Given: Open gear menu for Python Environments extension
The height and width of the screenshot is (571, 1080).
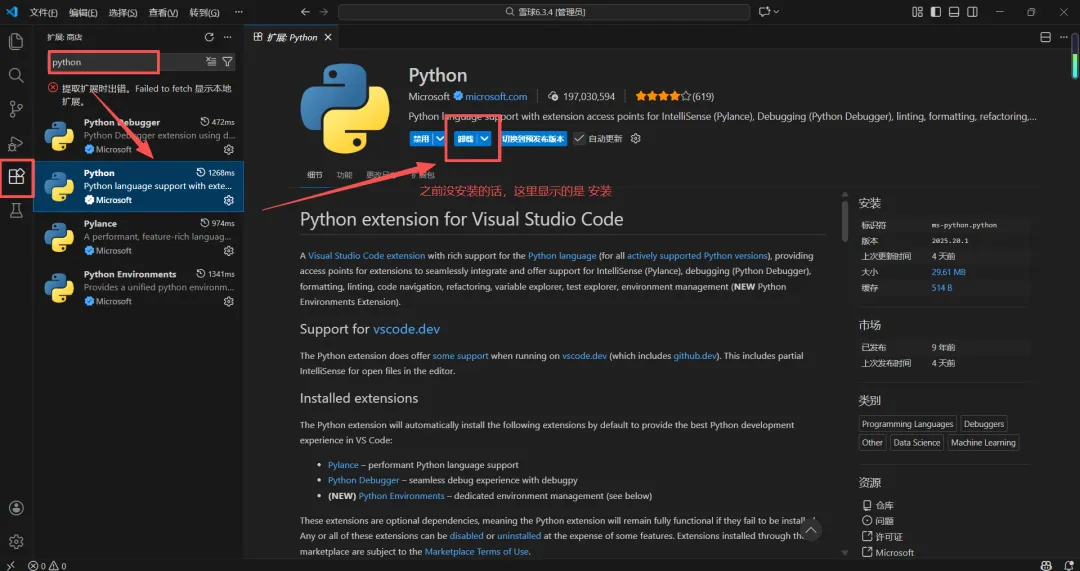Looking at the screenshot, I should click(229, 302).
